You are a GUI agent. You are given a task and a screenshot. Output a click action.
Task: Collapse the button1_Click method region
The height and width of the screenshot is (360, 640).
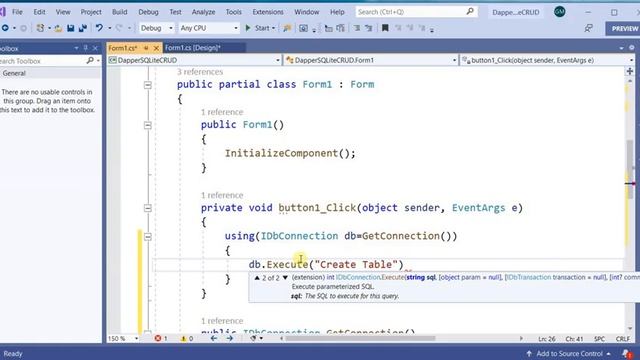[148, 208]
